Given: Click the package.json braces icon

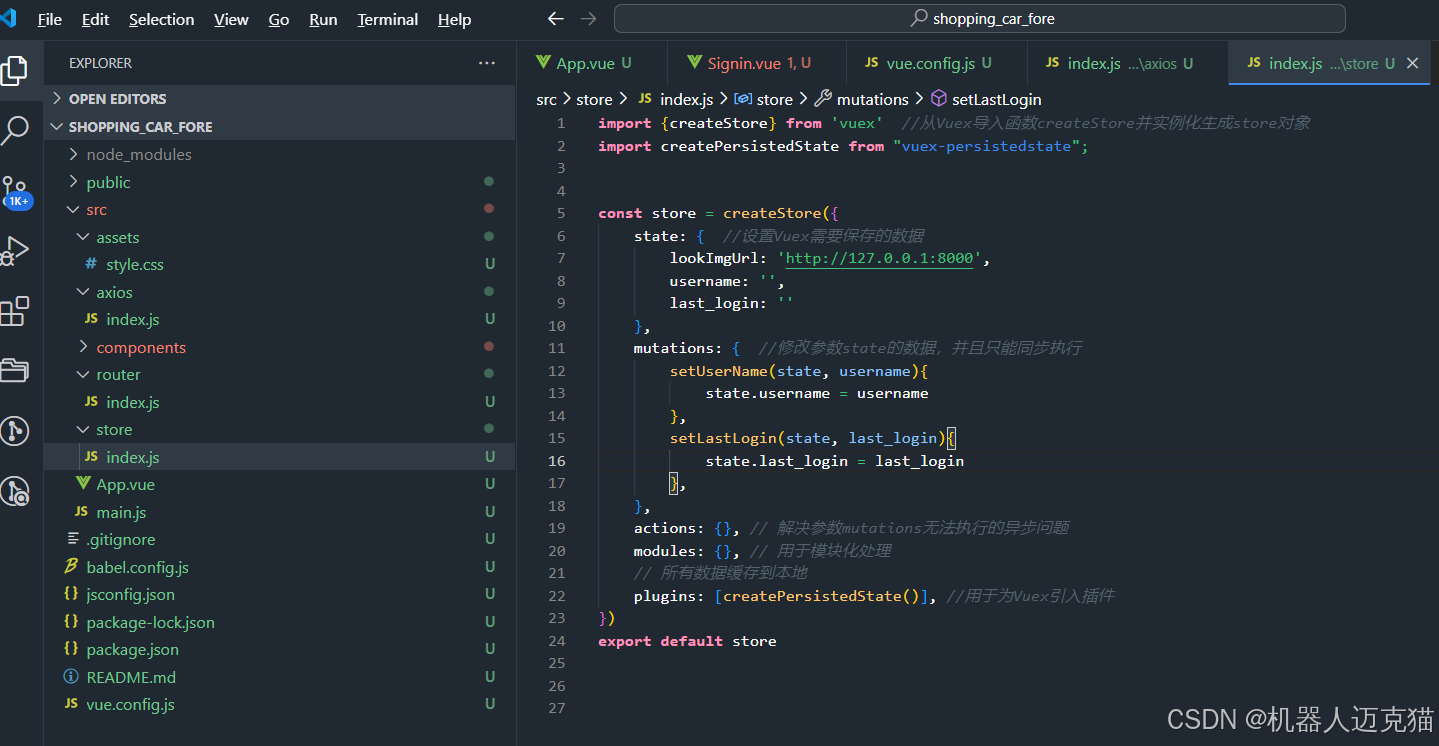Looking at the screenshot, I should (x=71, y=649).
